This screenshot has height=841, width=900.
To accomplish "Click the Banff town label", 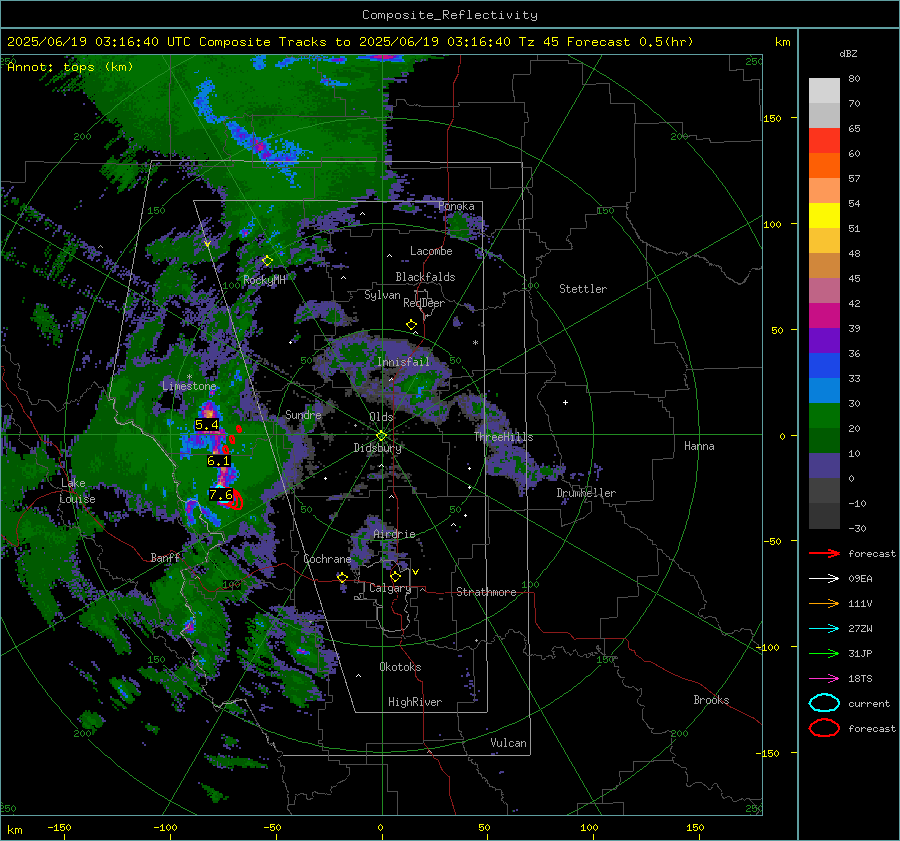I will point(165,557).
